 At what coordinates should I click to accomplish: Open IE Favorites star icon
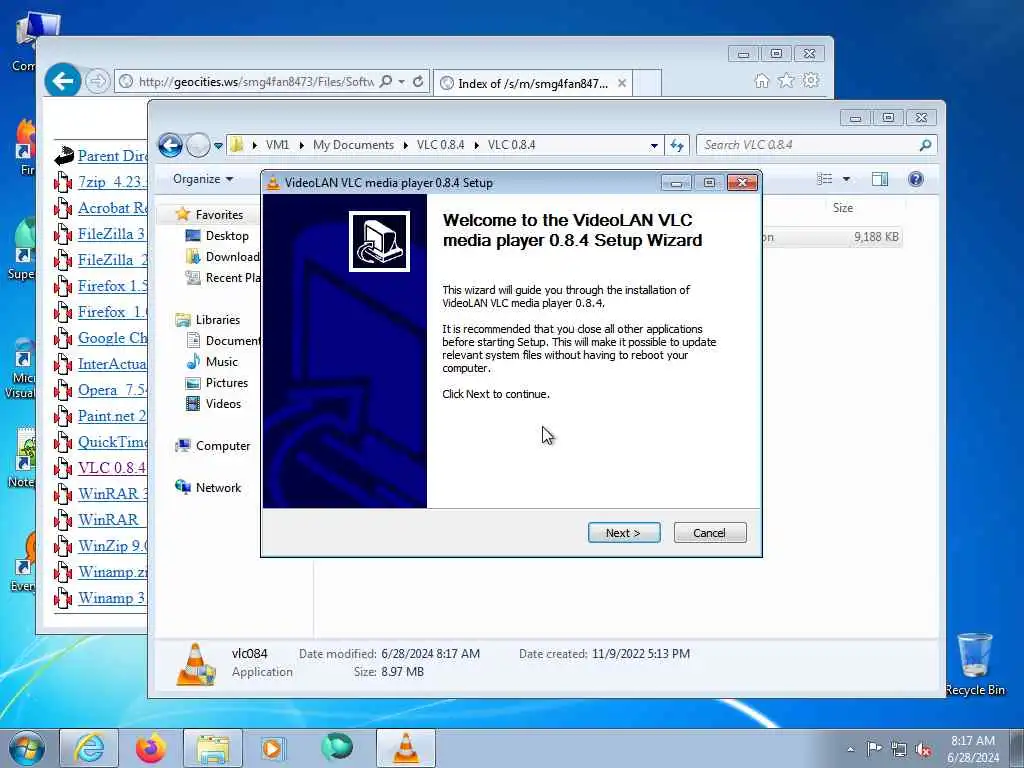tap(786, 80)
